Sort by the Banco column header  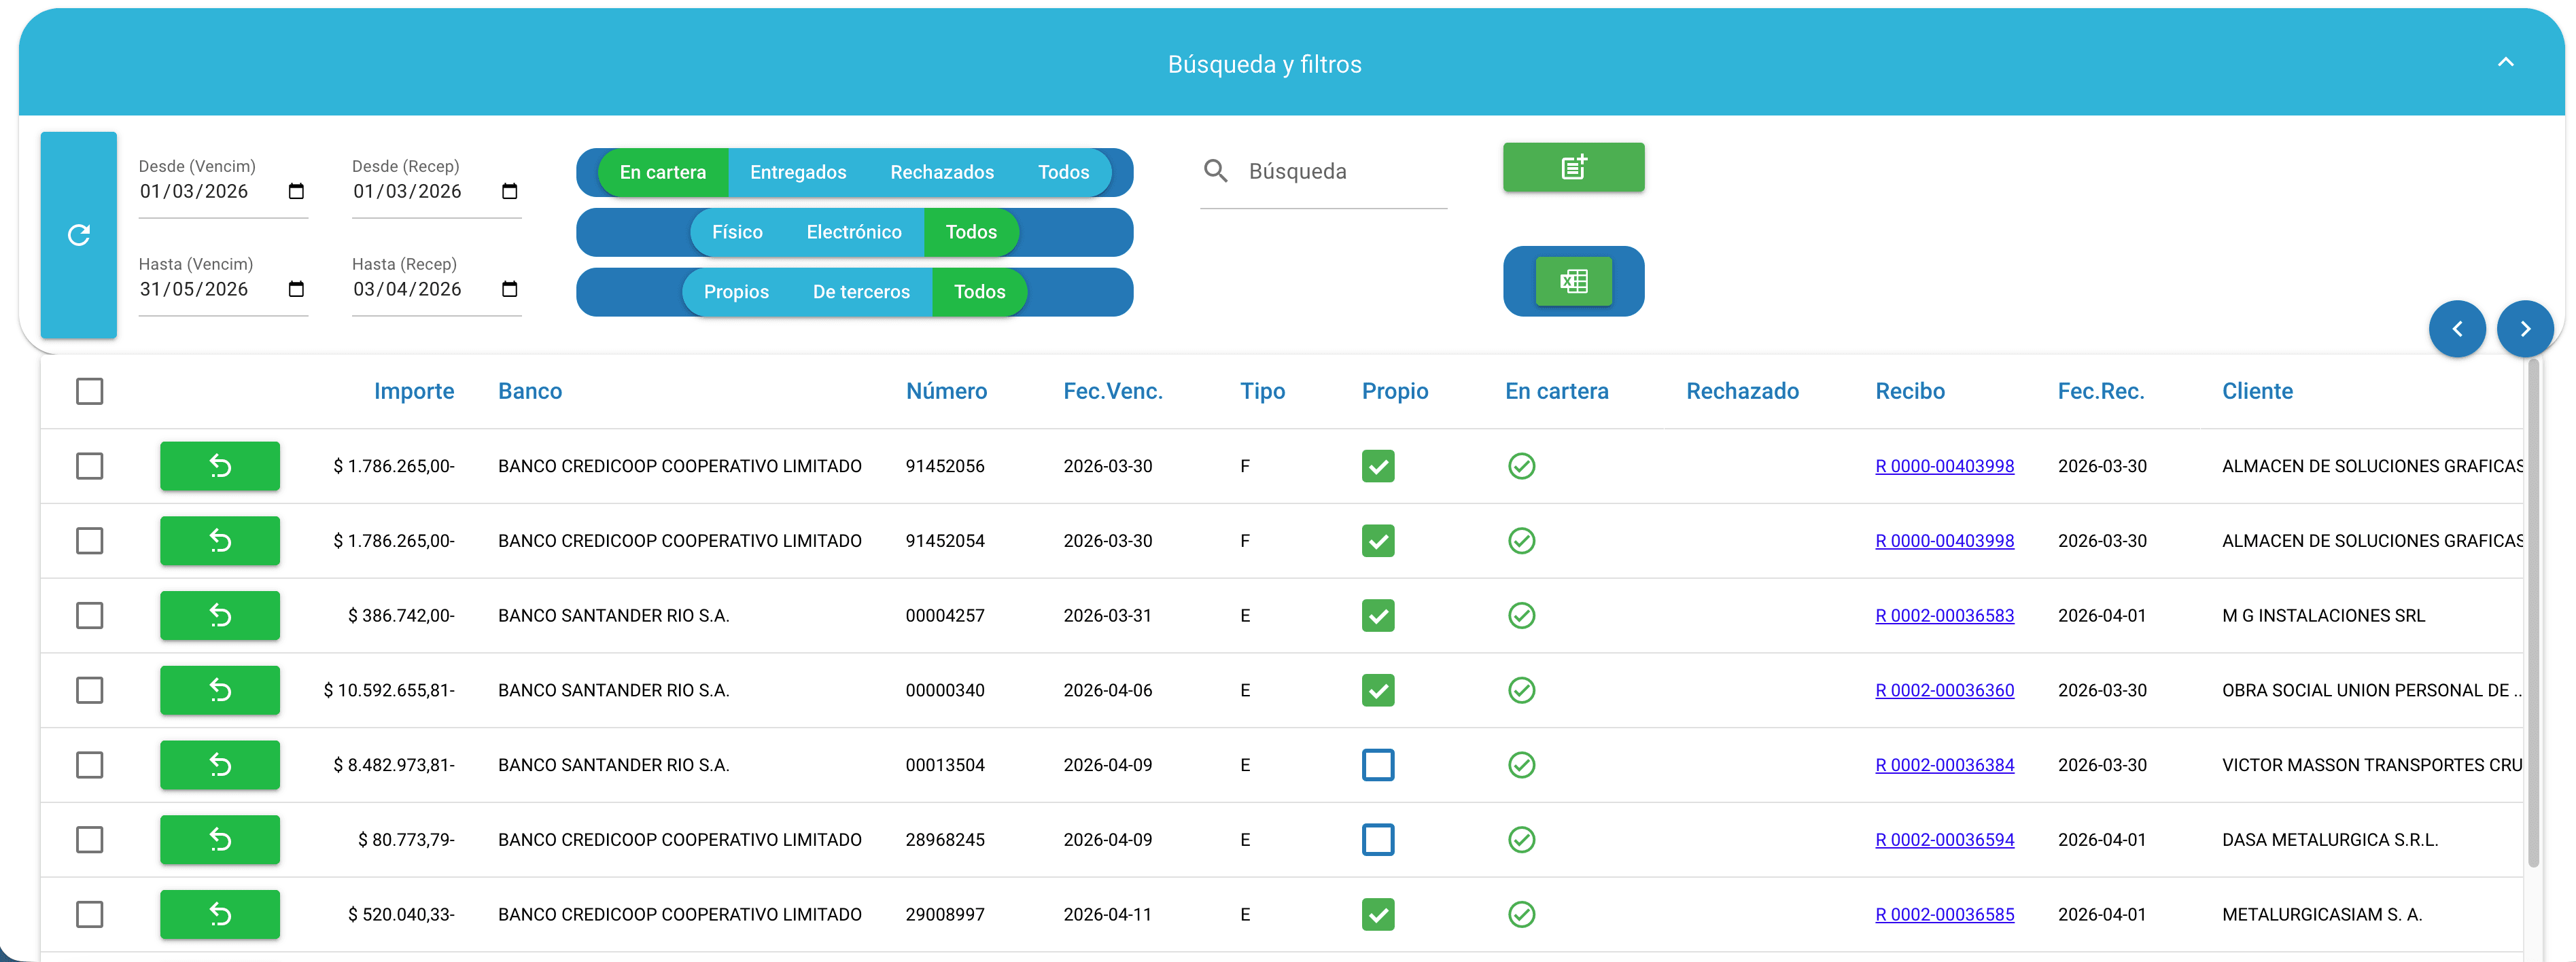point(530,391)
